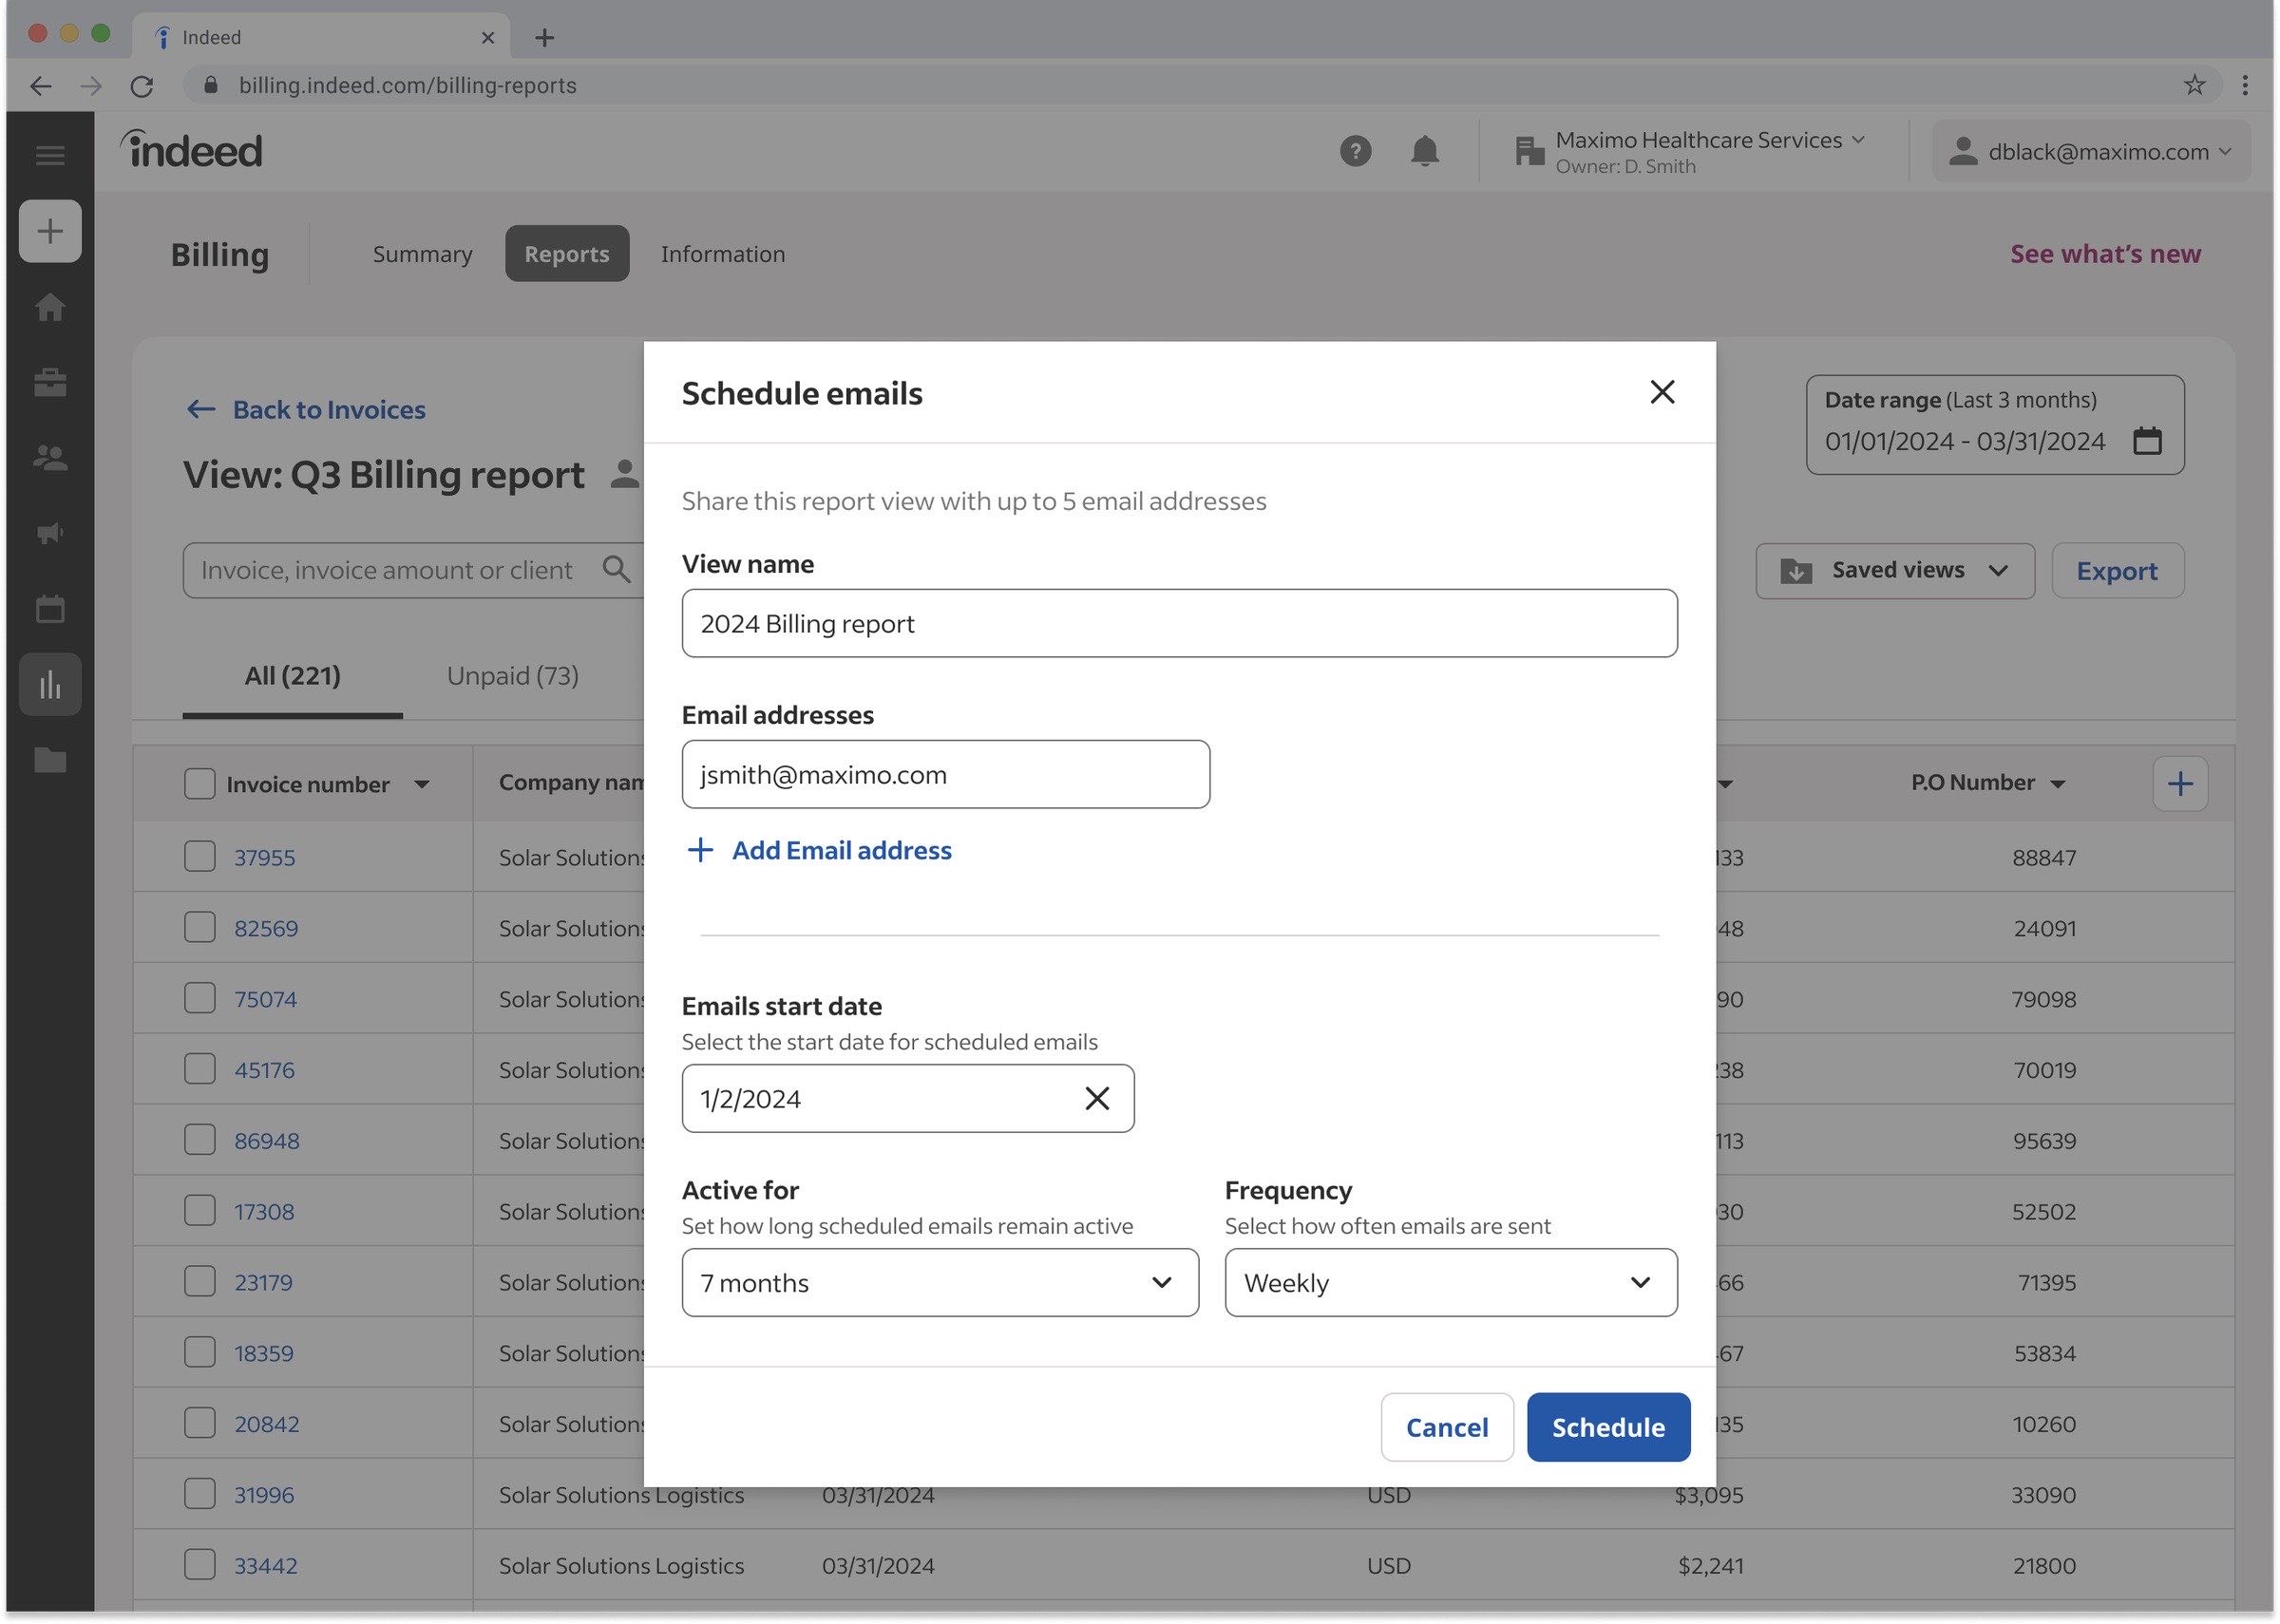Click the Export button
Viewport: 2280px width, 1624px height.
coord(2117,571)
